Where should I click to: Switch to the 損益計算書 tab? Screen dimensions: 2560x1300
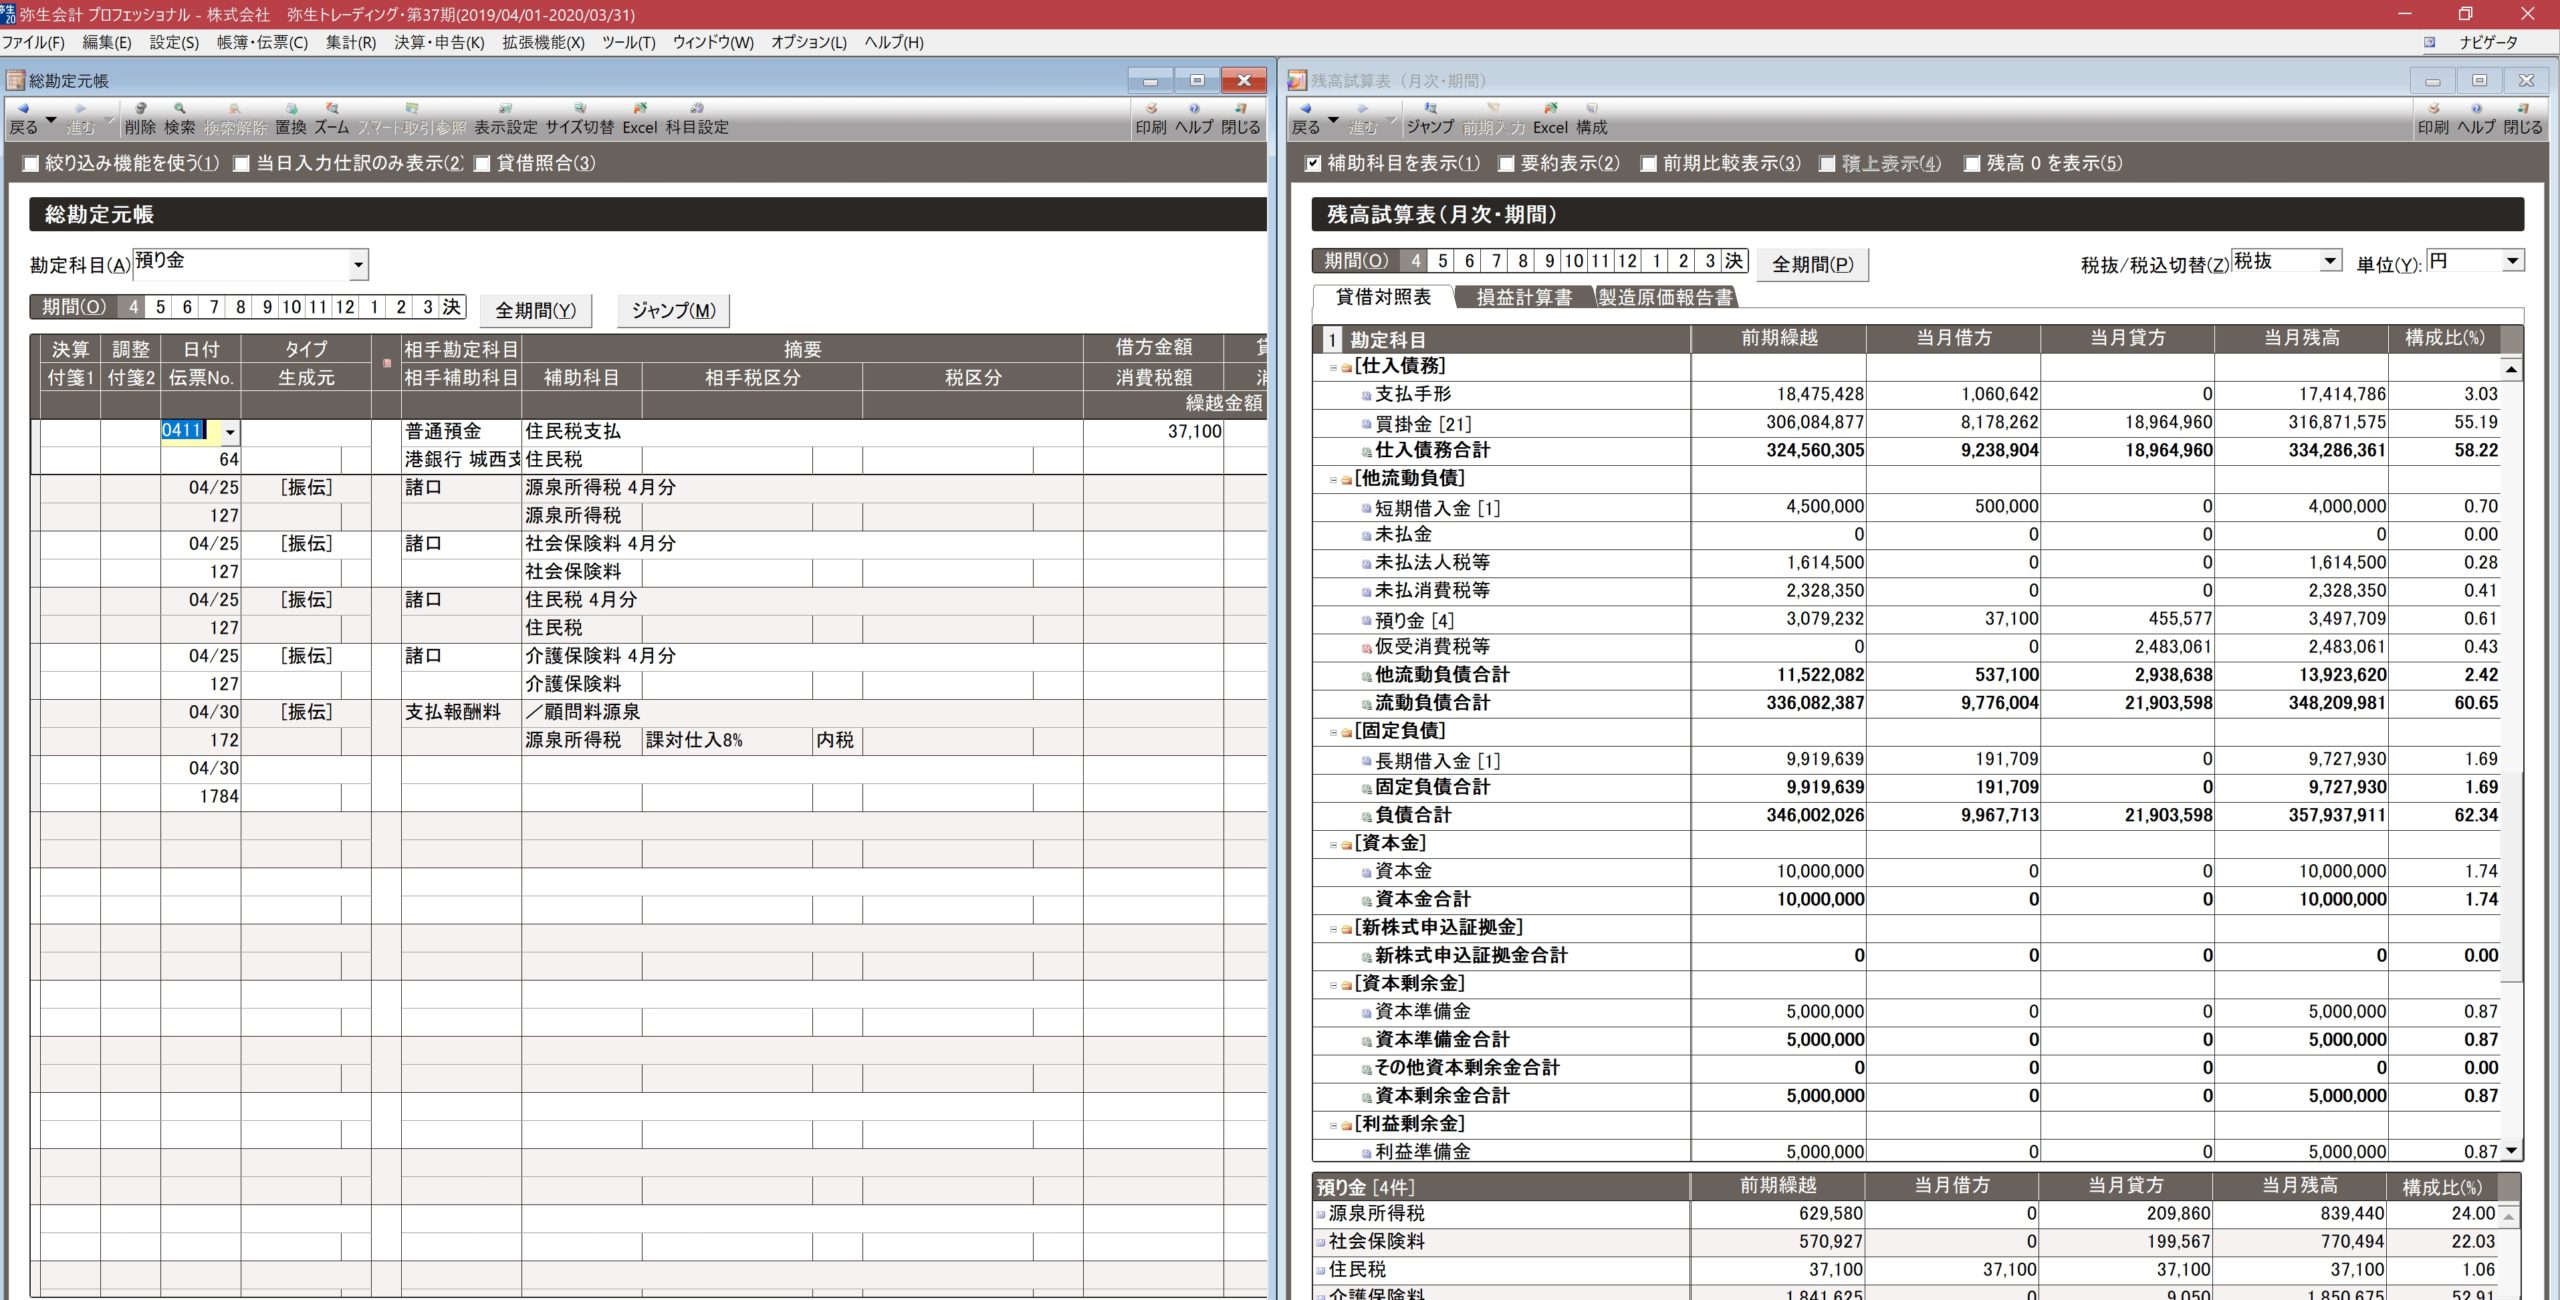point(1523,297)
